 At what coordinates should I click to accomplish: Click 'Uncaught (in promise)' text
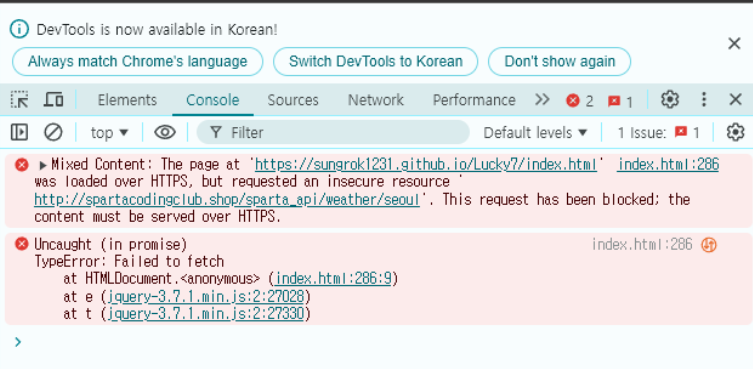110,244
